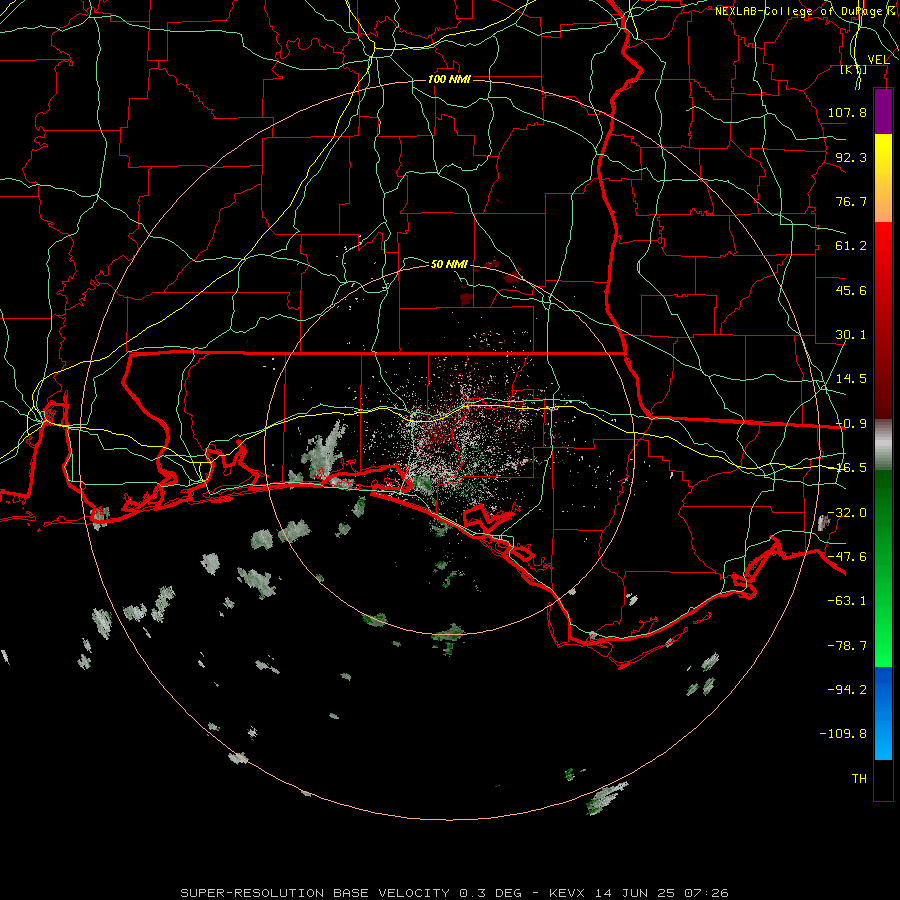Click the bright green segment of the velocity color bar
This screenshot has height=900, width=900.
(x=883, y=568)
